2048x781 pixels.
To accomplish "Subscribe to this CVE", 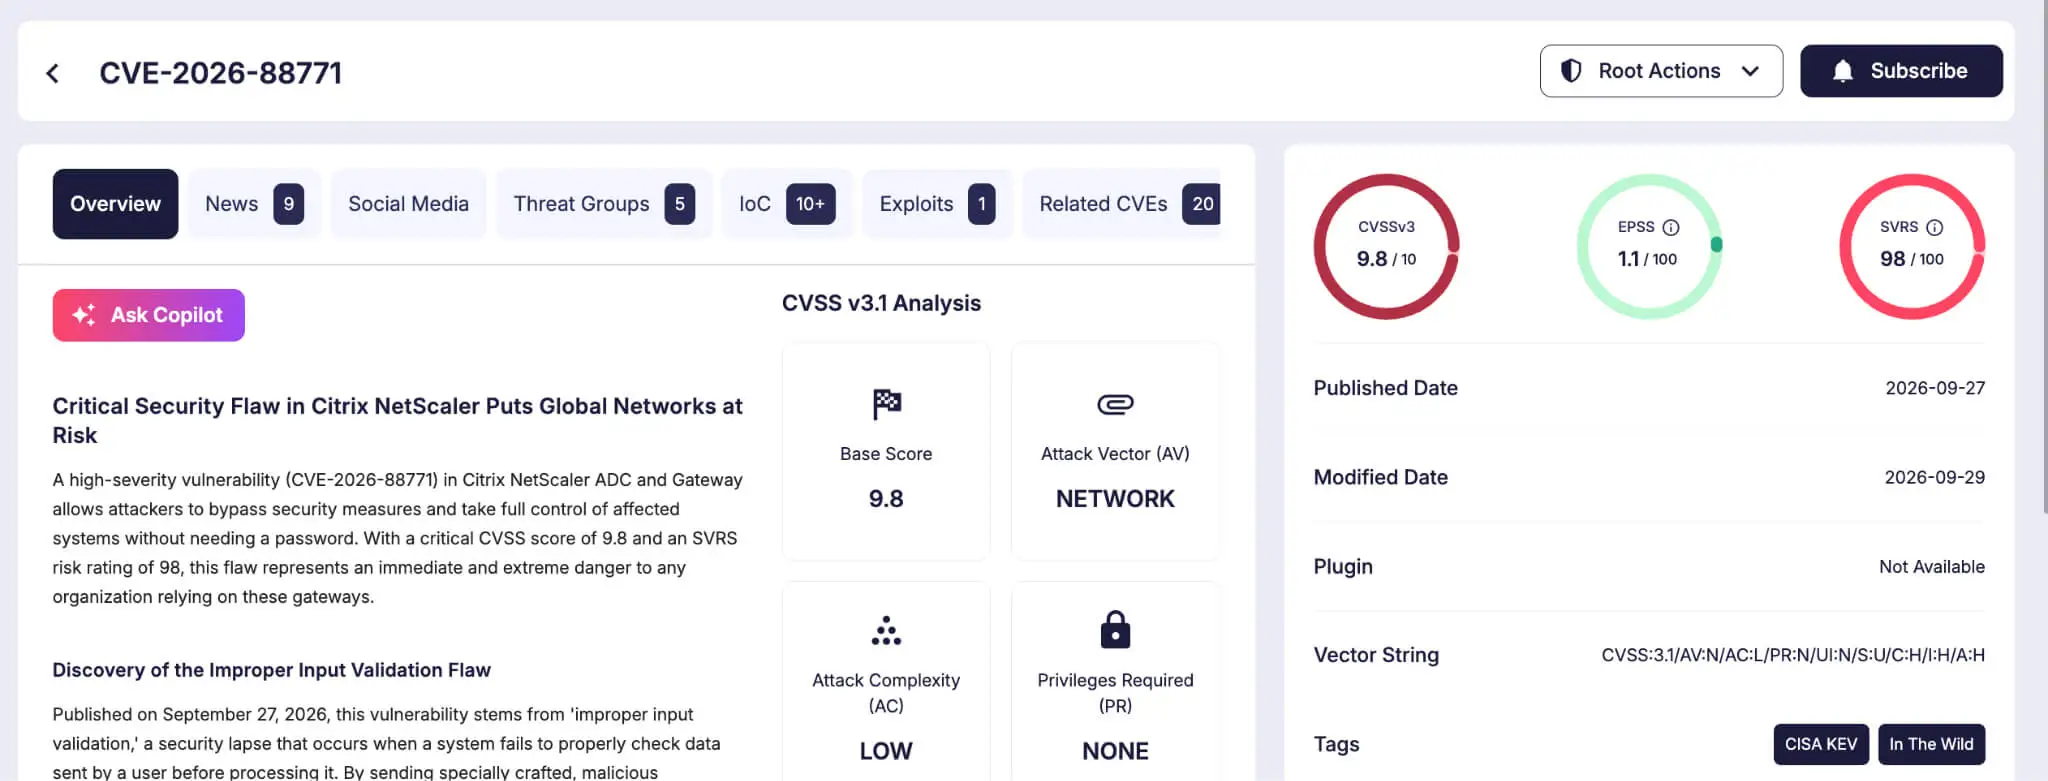I will (x=1901, y=71).
